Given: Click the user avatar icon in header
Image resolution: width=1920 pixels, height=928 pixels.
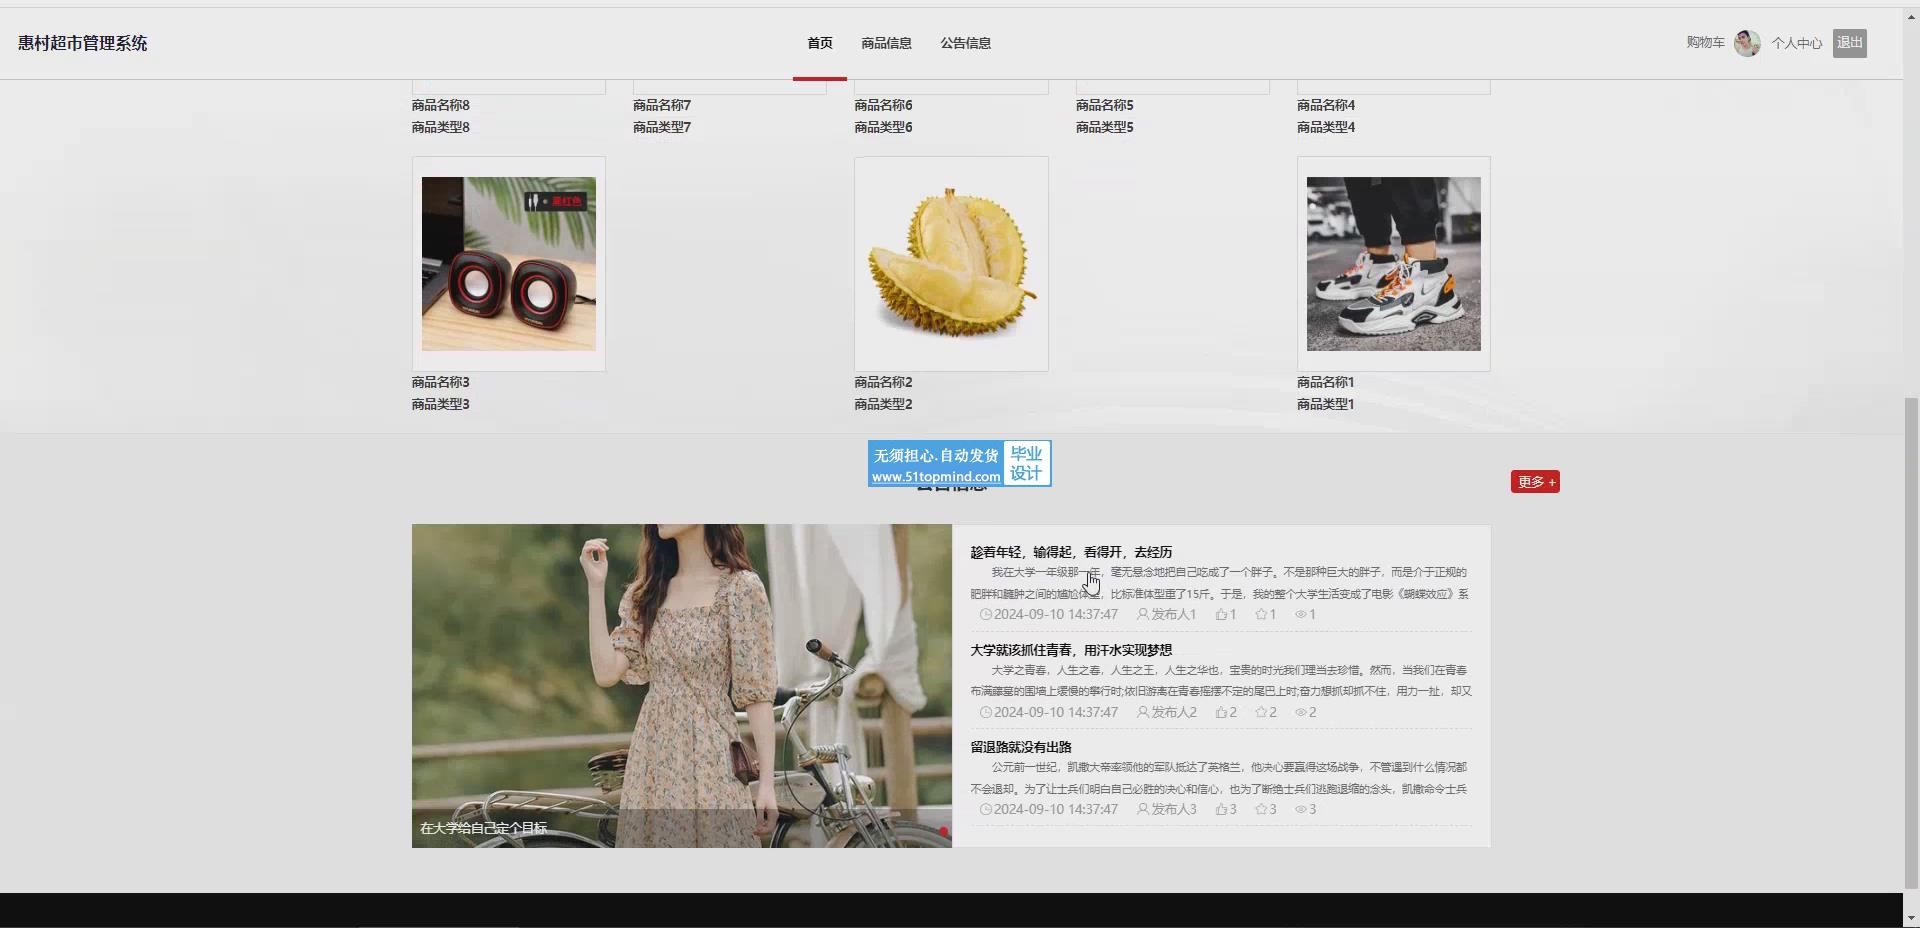Looking at the screenshot, I should pos(1747,43).
